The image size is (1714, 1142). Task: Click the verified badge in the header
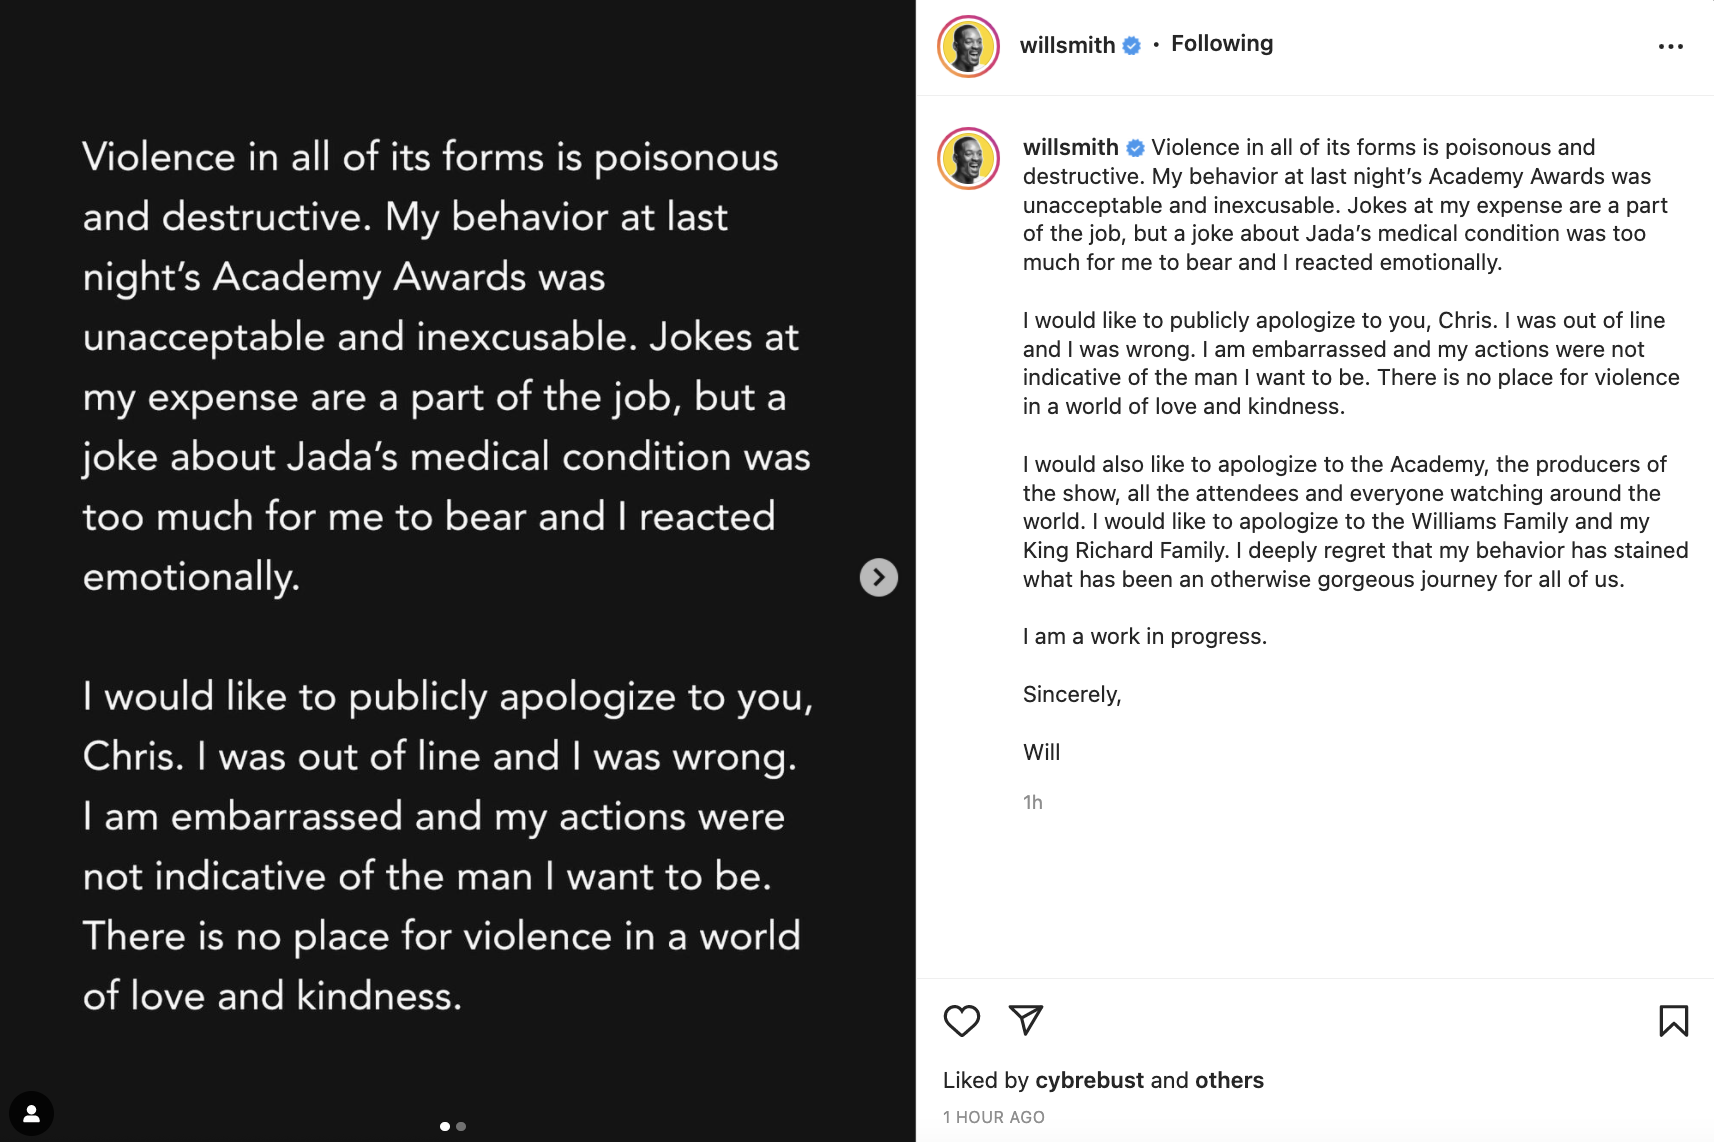coord(1132,45)
